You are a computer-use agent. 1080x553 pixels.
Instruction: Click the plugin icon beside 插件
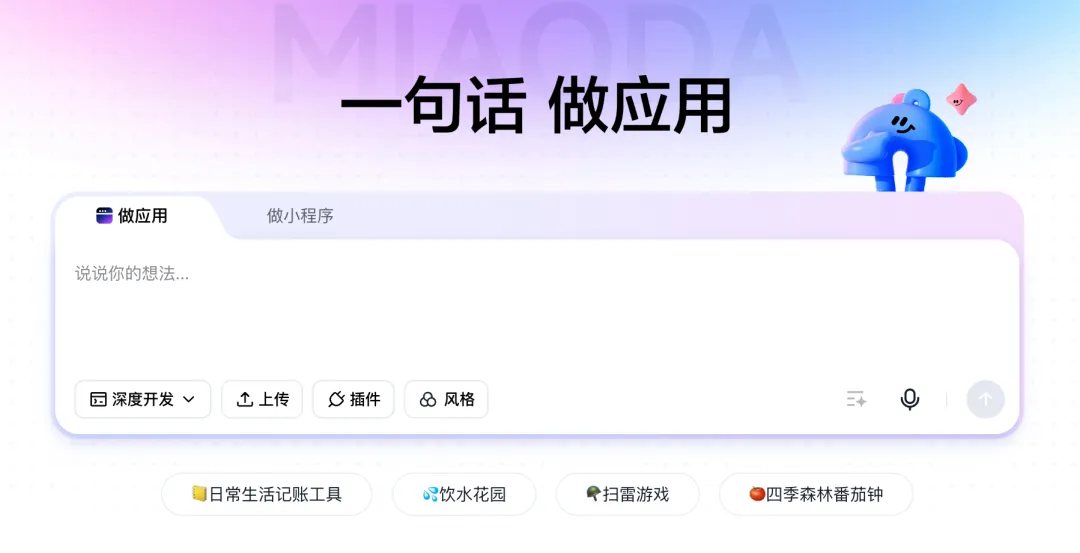336,399
